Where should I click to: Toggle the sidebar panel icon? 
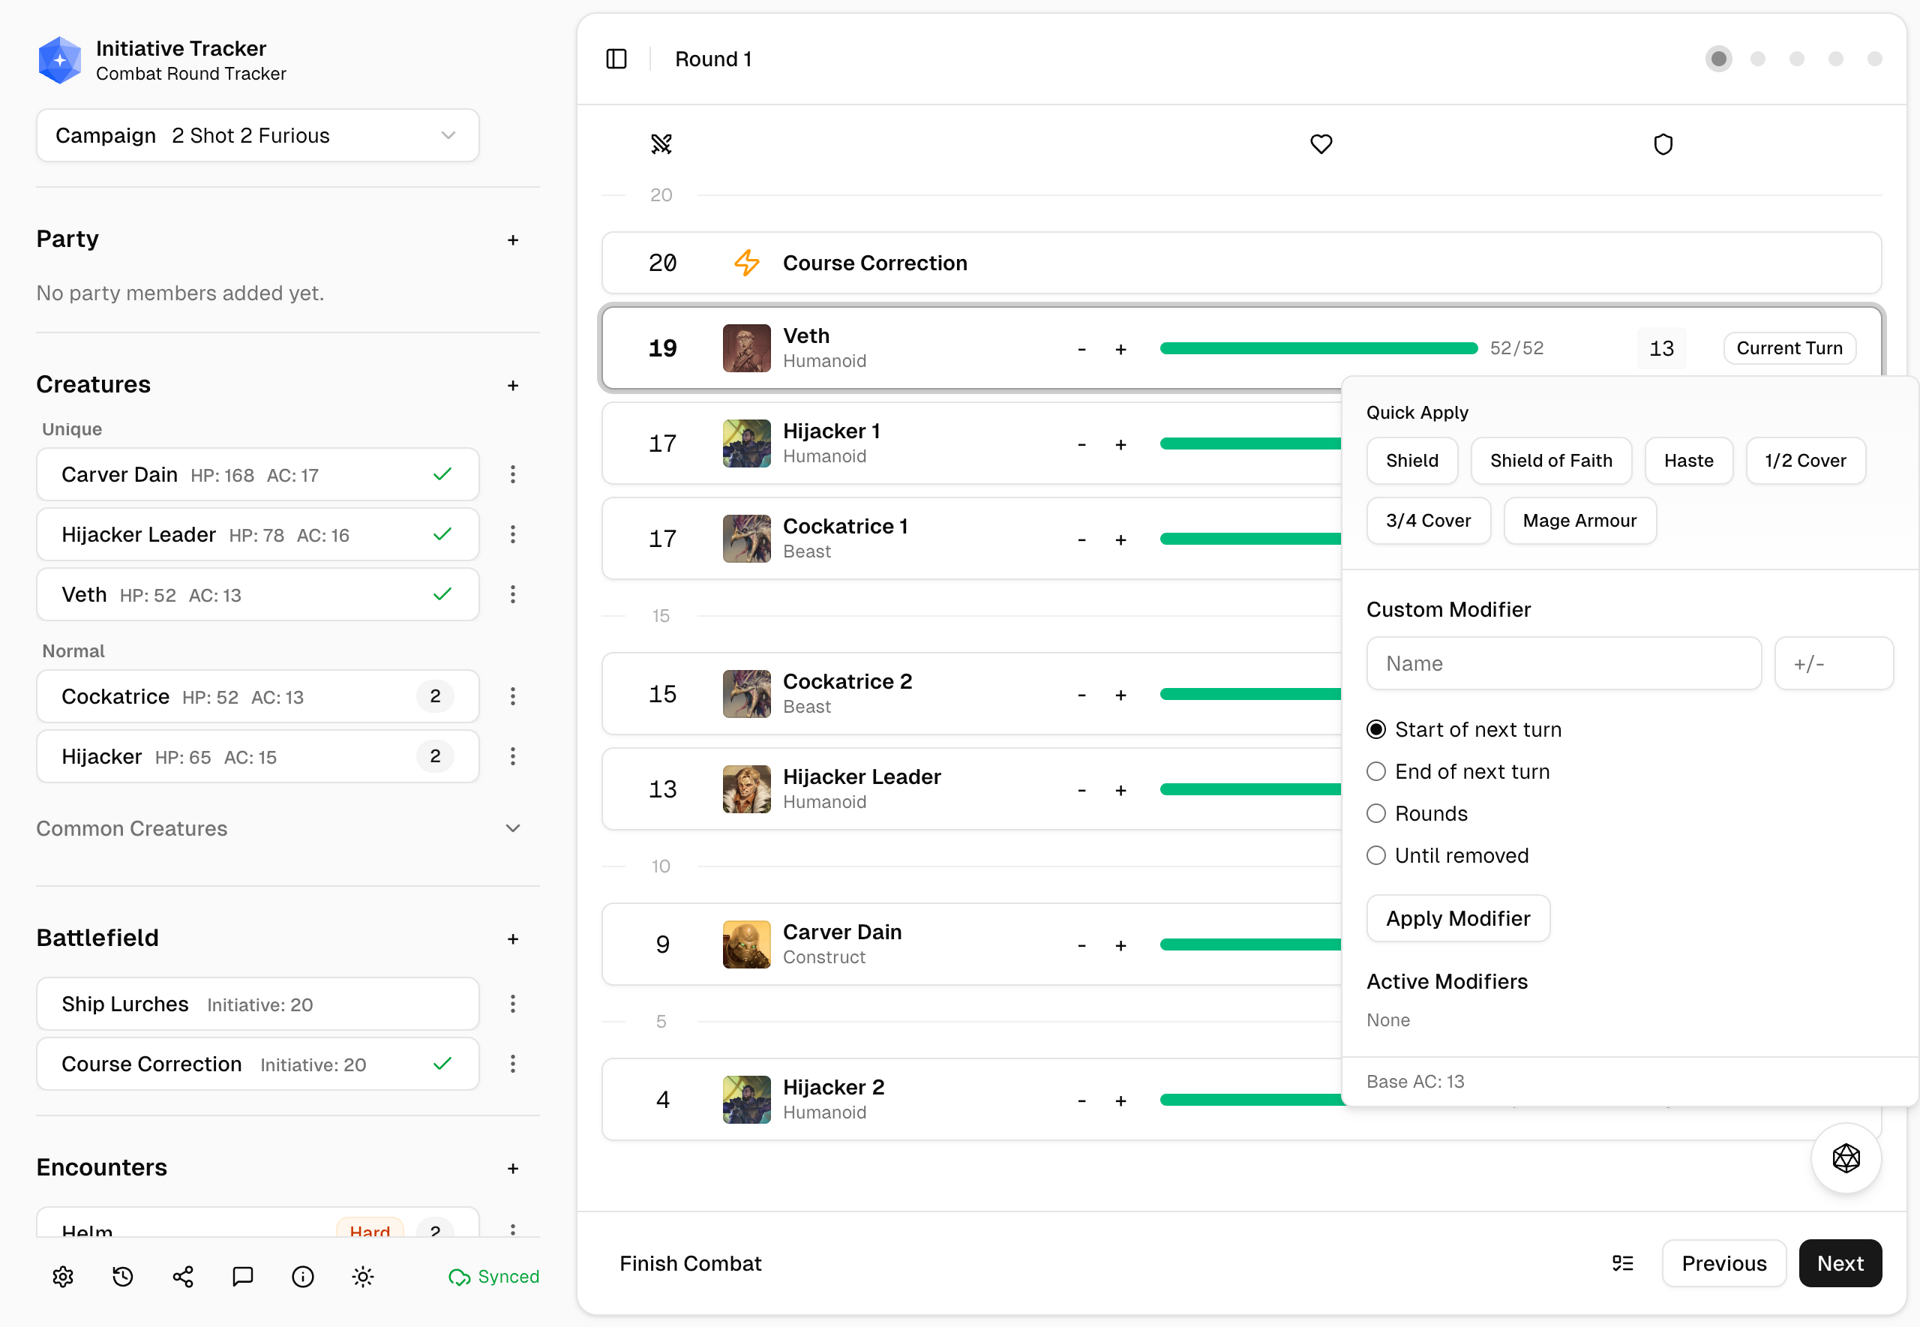(617, 59)
